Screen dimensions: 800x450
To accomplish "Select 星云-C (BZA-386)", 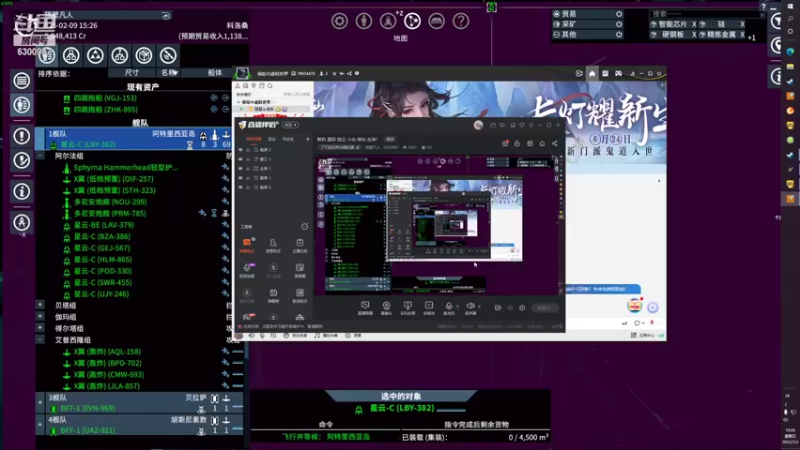I will (102, 237).
